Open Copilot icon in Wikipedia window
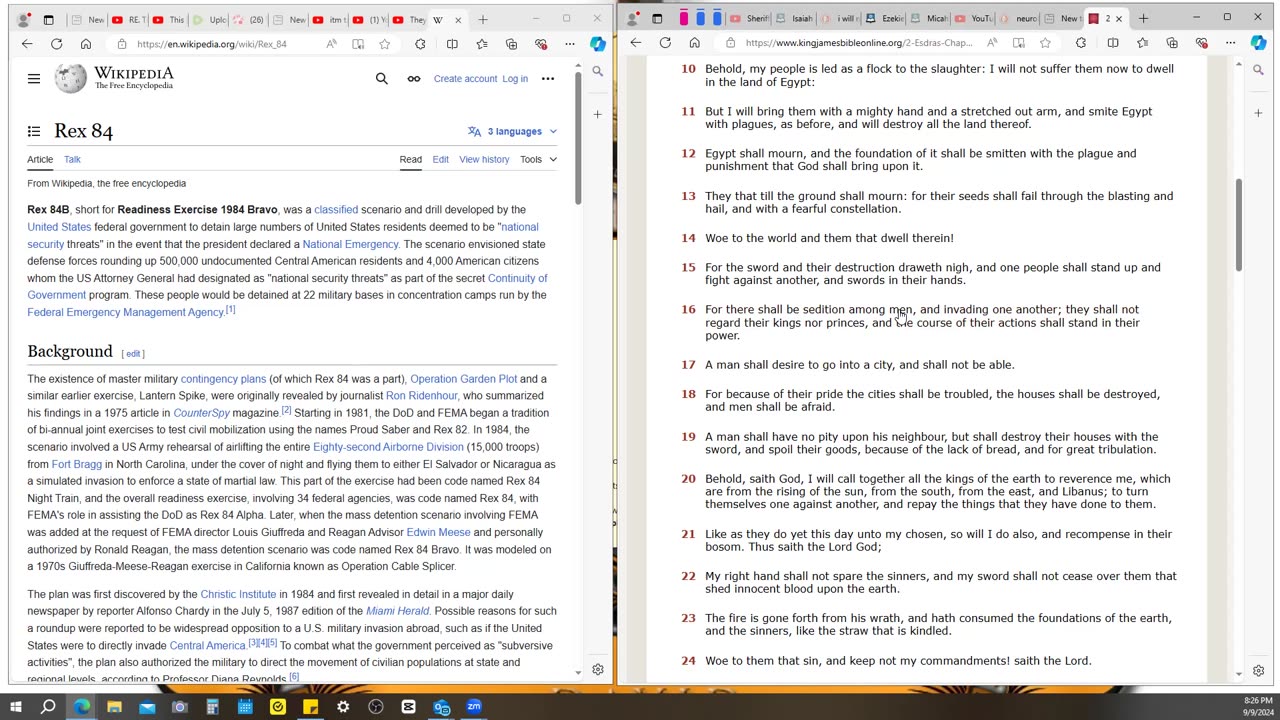 [x=597, y=44]
